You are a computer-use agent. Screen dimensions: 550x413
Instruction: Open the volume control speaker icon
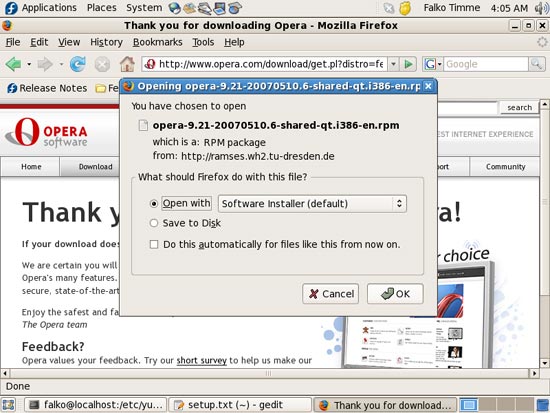coord(542,8)
